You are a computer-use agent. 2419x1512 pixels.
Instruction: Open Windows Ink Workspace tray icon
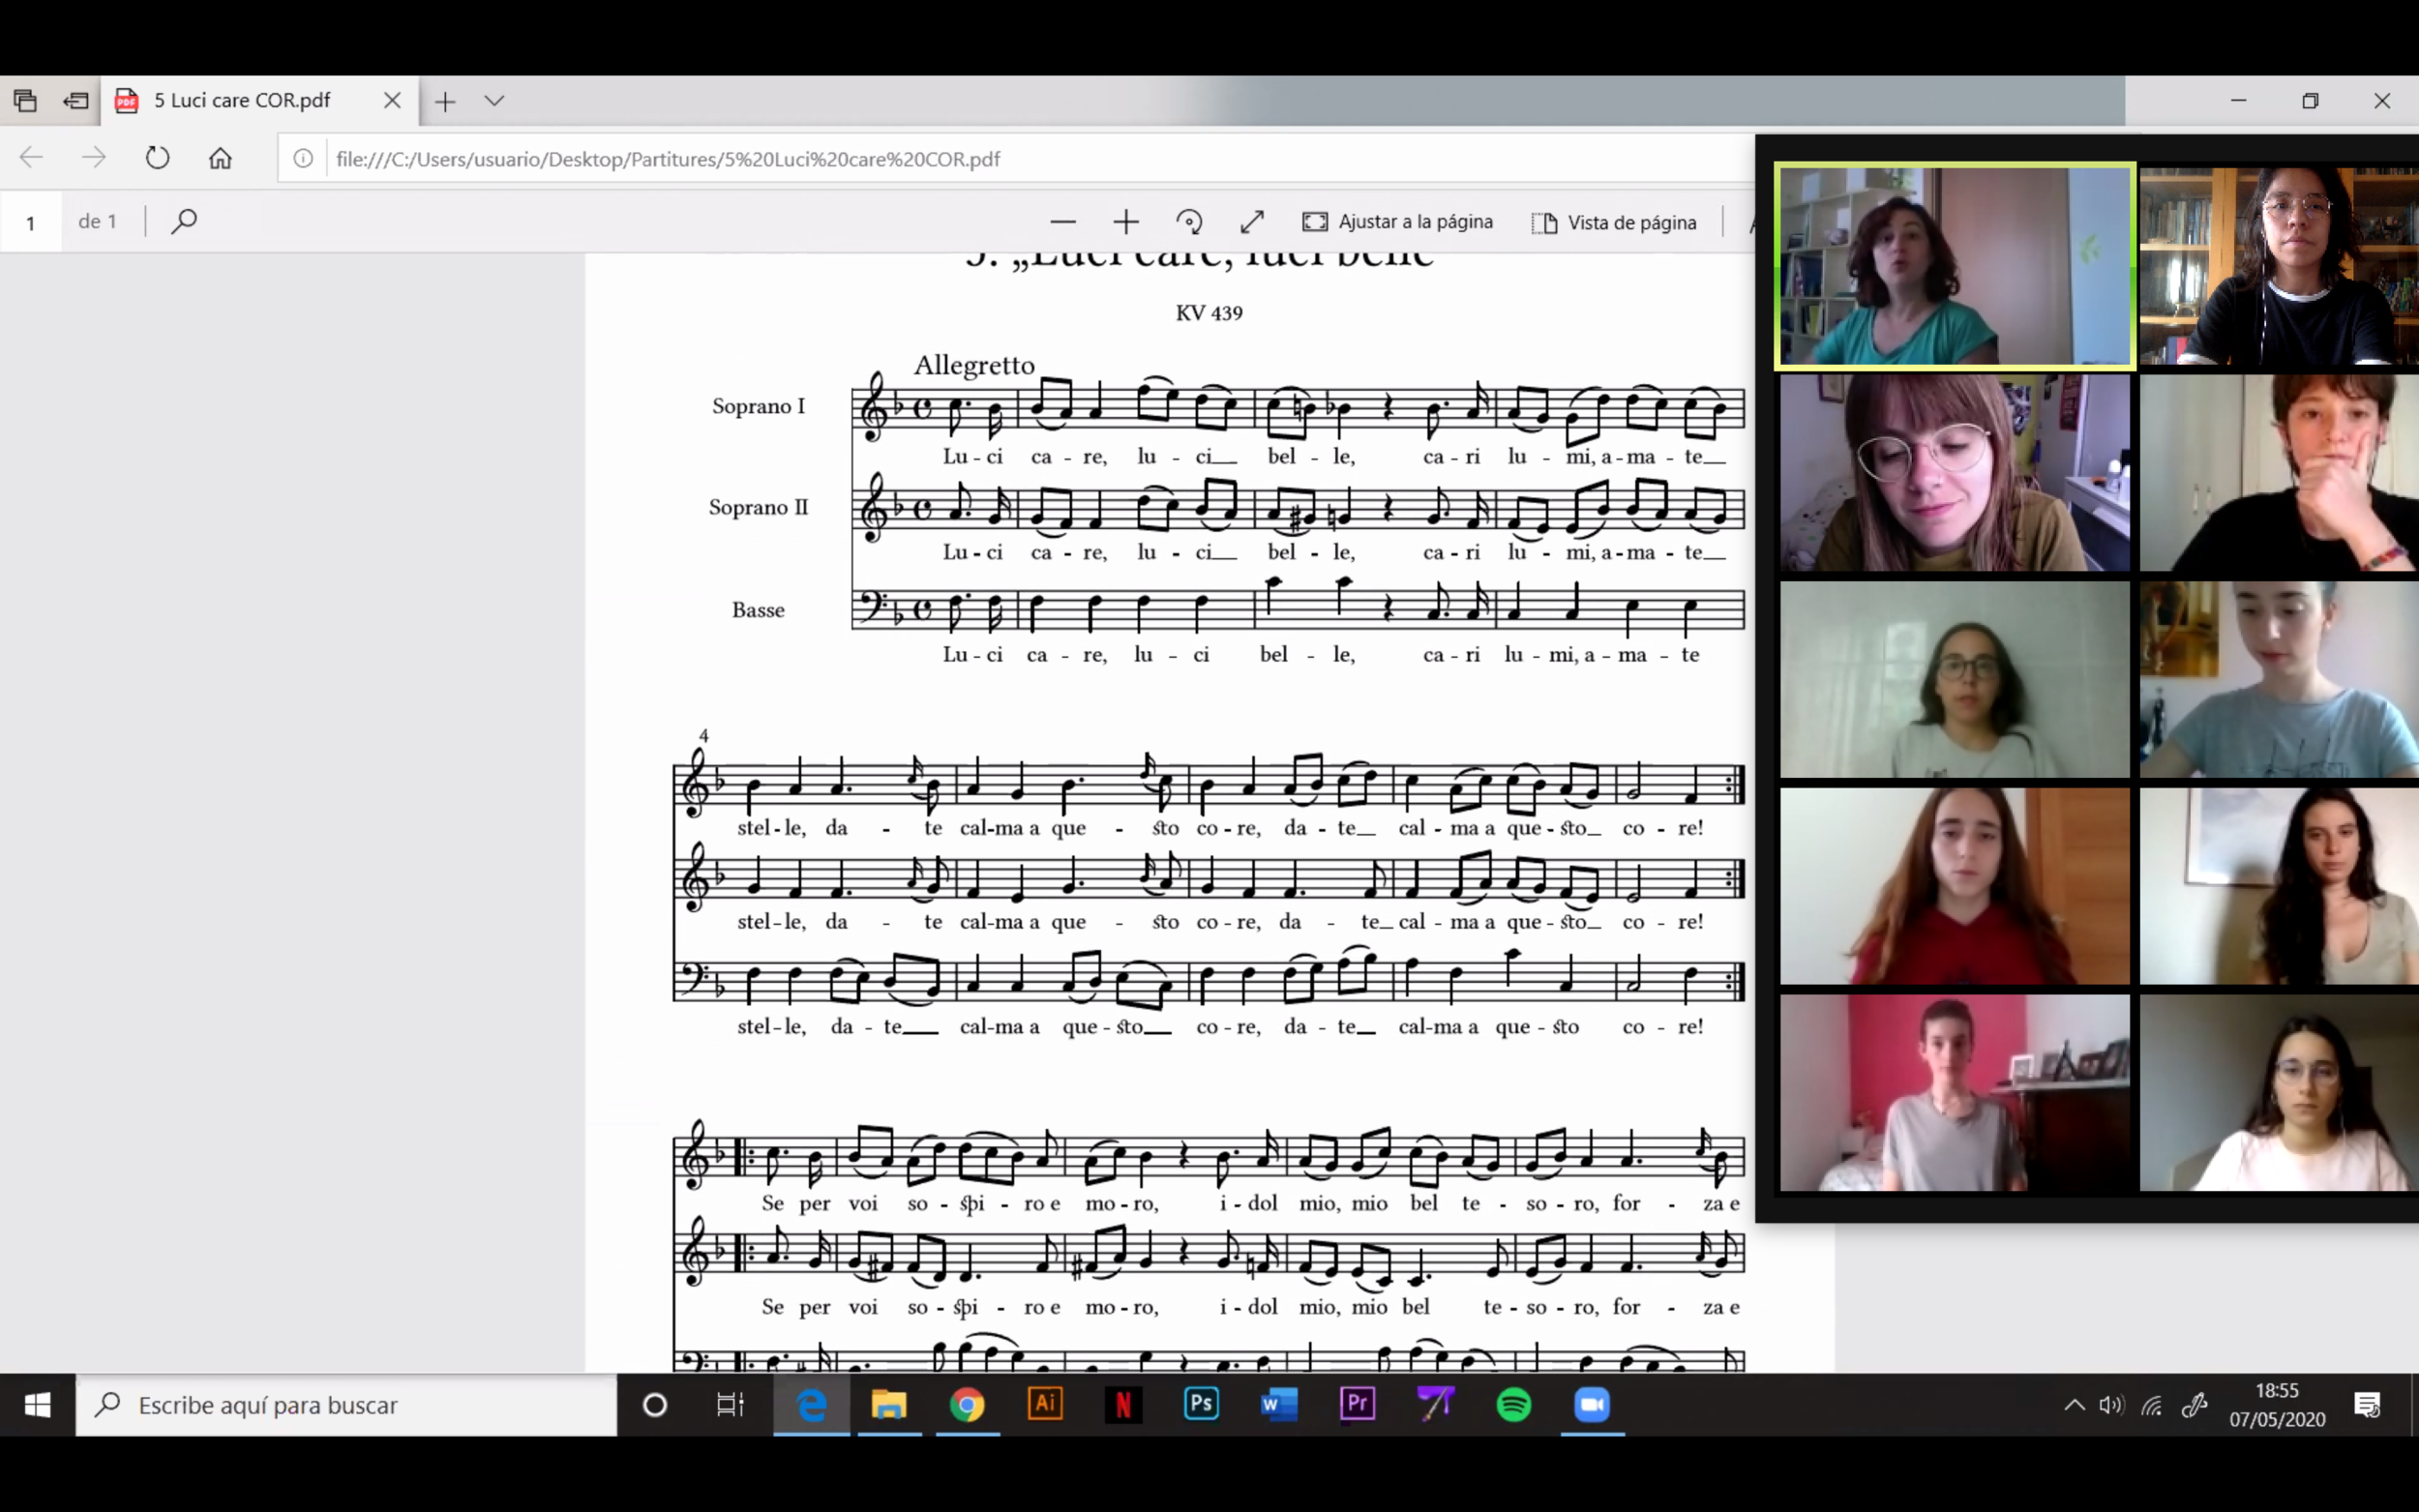(x=2193, y=1405)
